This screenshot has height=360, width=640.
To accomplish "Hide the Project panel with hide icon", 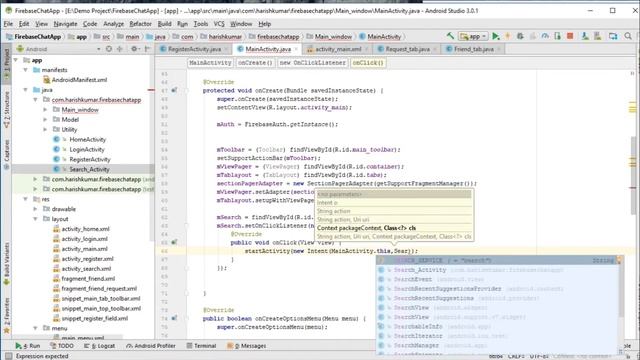I will coord(147,49).
